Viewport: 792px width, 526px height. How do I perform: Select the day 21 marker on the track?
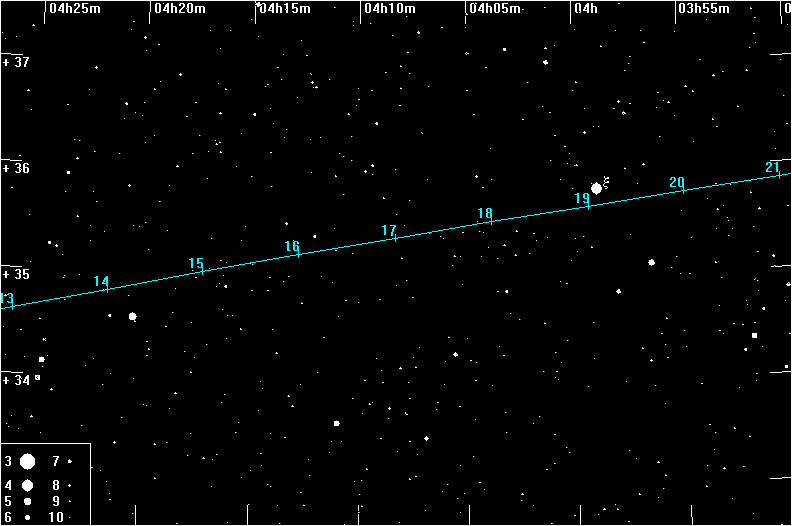pos(778,174)
